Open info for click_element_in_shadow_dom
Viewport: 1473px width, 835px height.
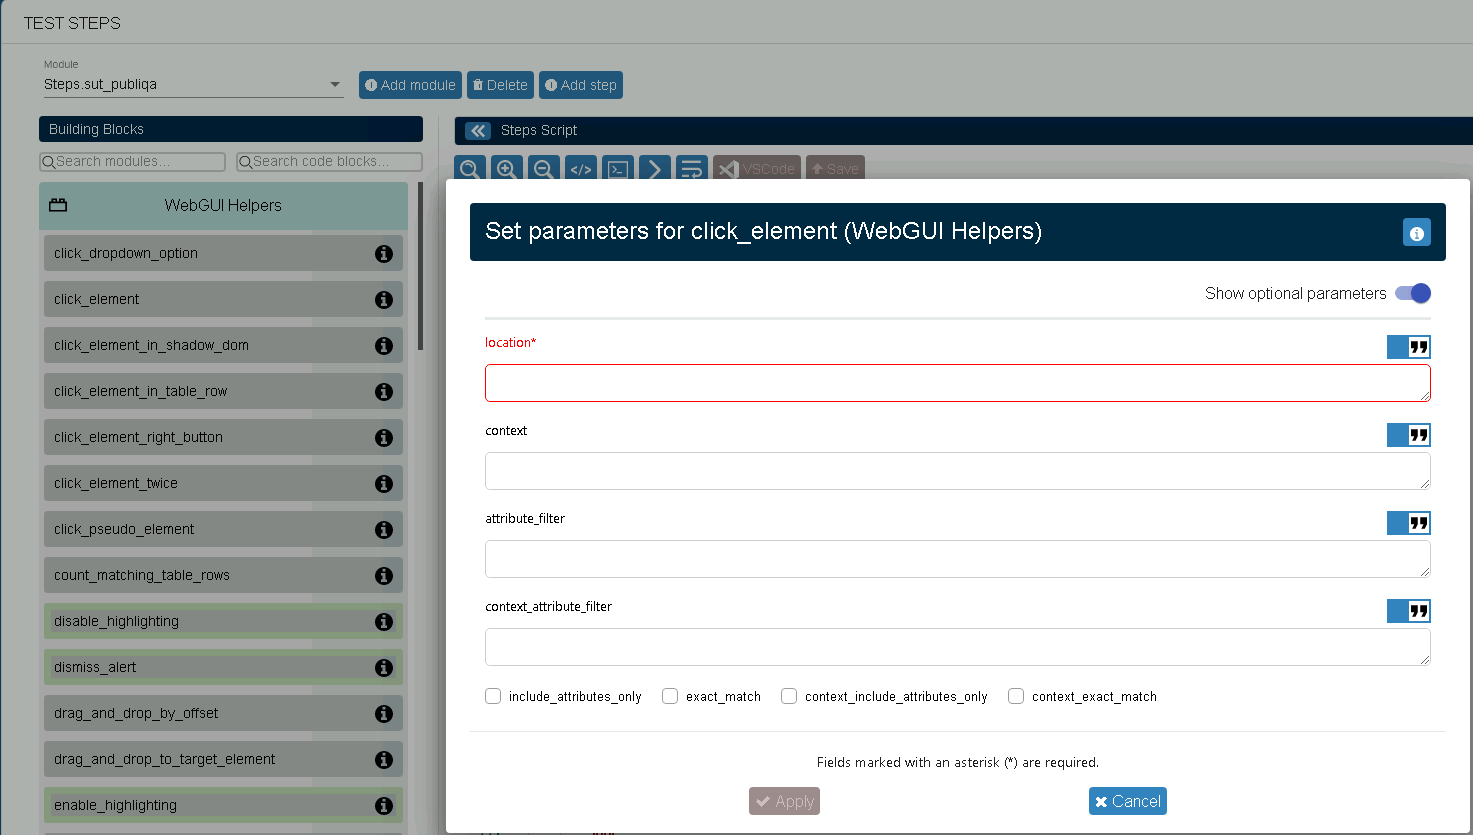click(x=383, y=346)
